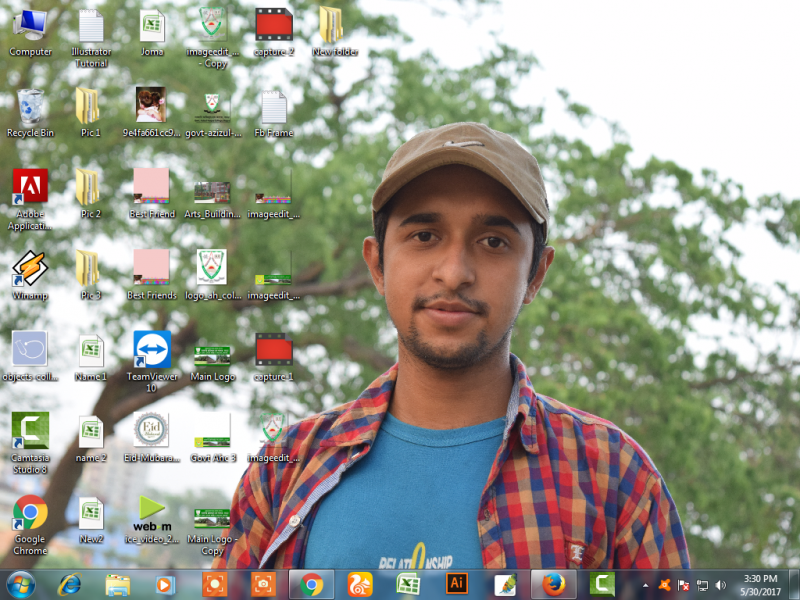Open the taskbar clock showing 3:30 PM
Image resolution: width=800 pixels, height=600 pixels.
(x=762, y=585)
